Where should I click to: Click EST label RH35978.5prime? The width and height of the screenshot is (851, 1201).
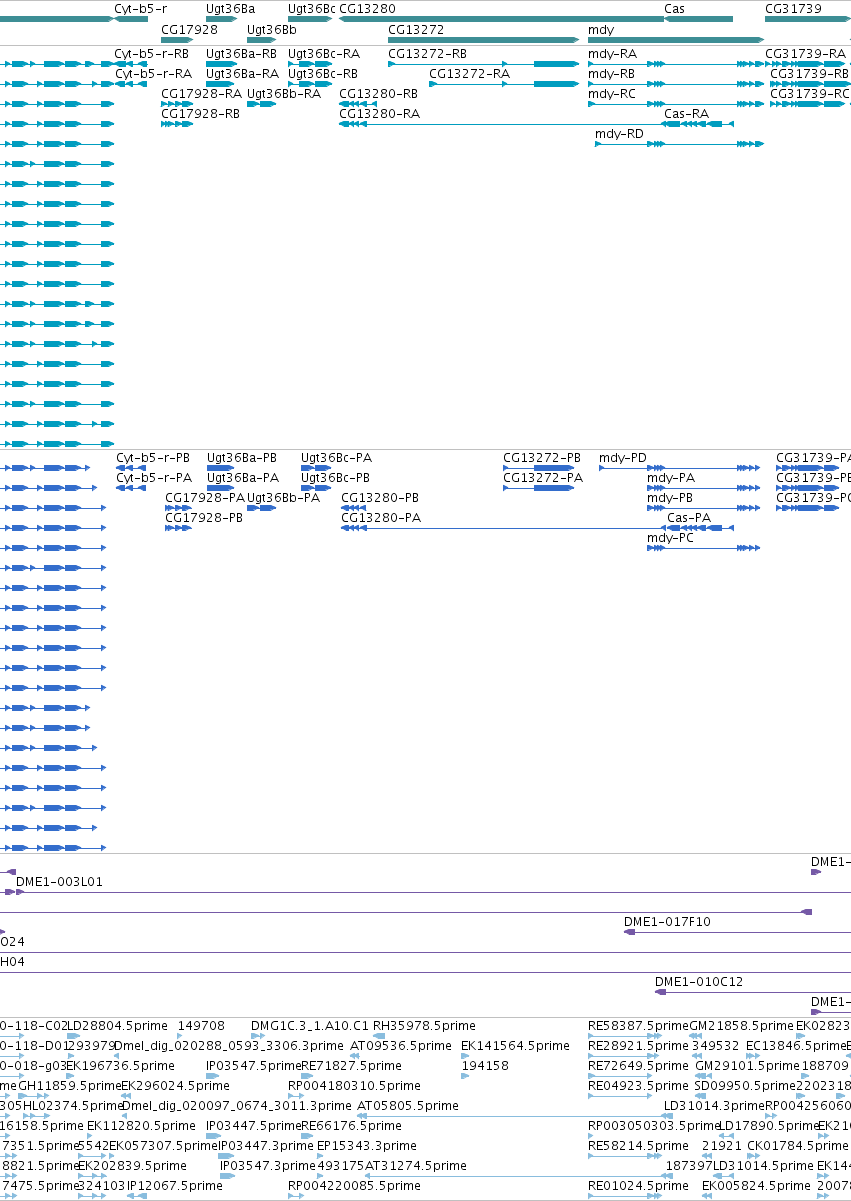point(424,1025)
